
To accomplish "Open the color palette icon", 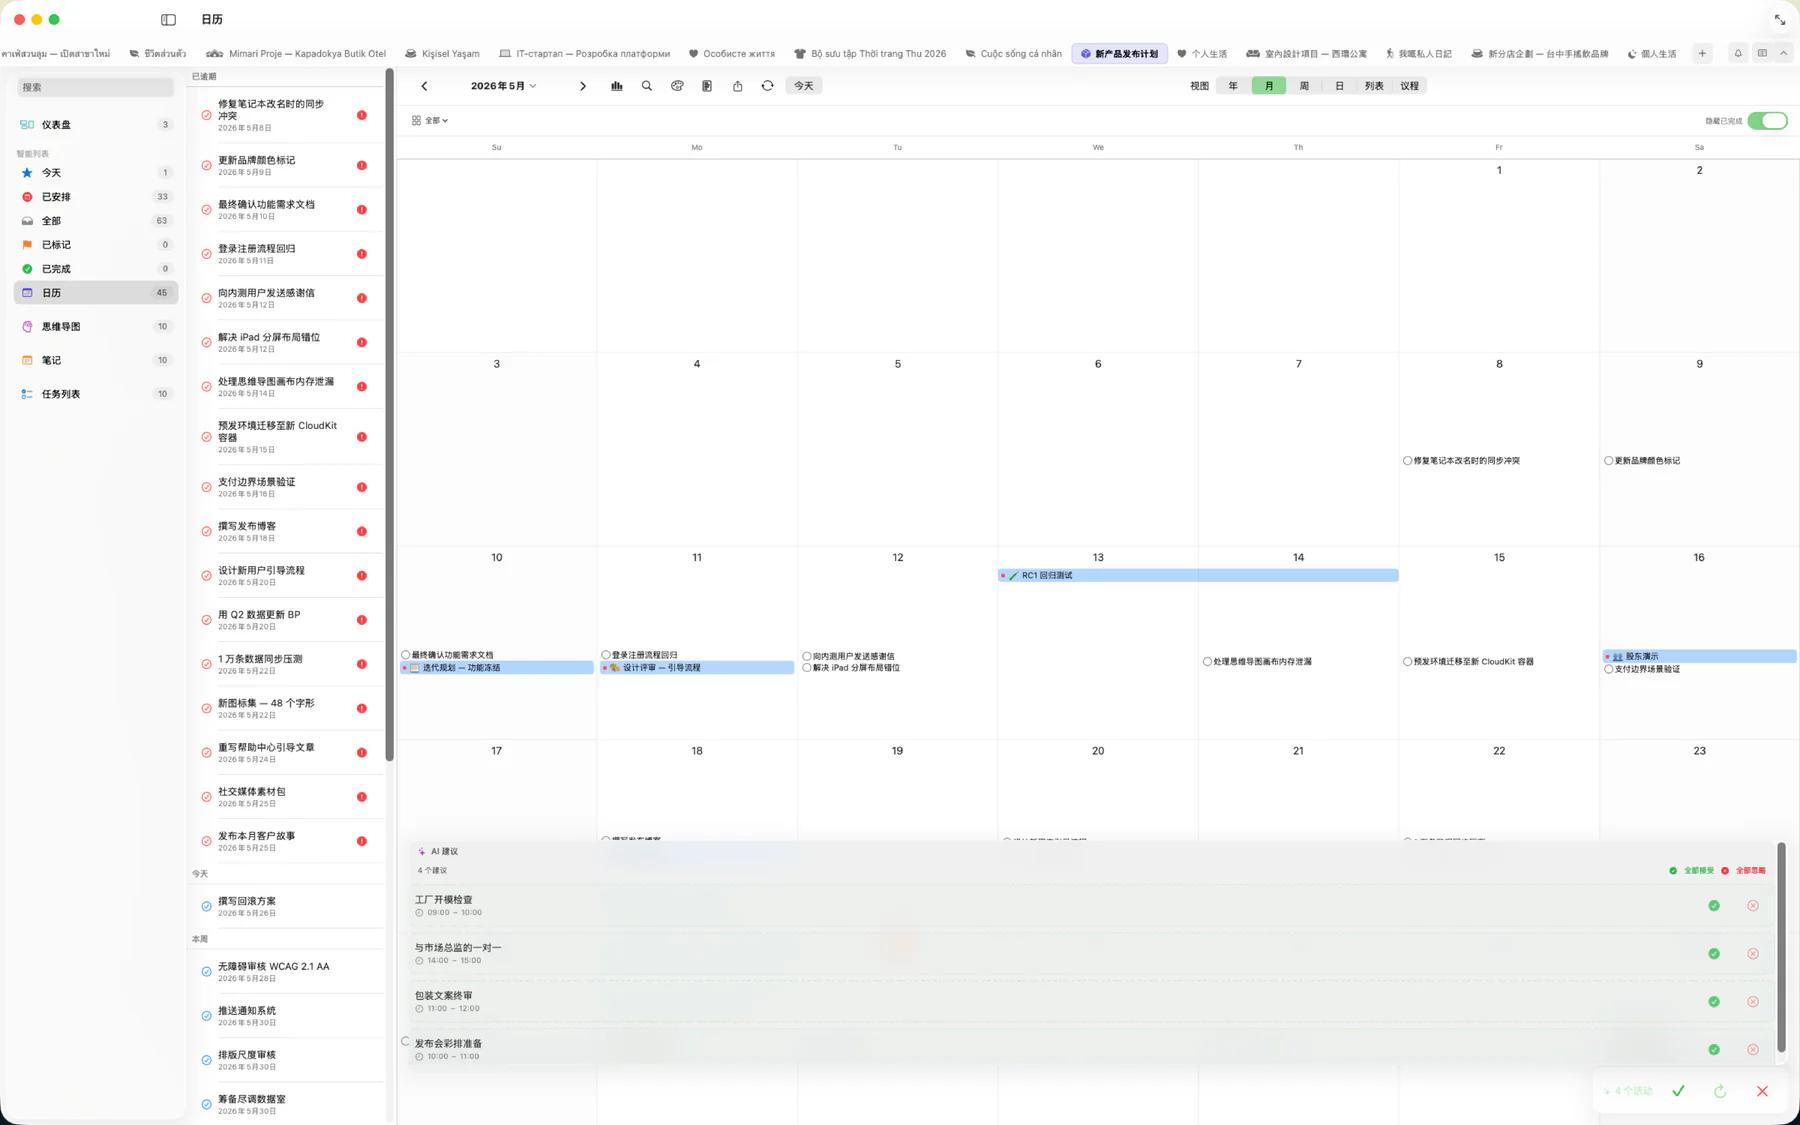I will point(677,86).
